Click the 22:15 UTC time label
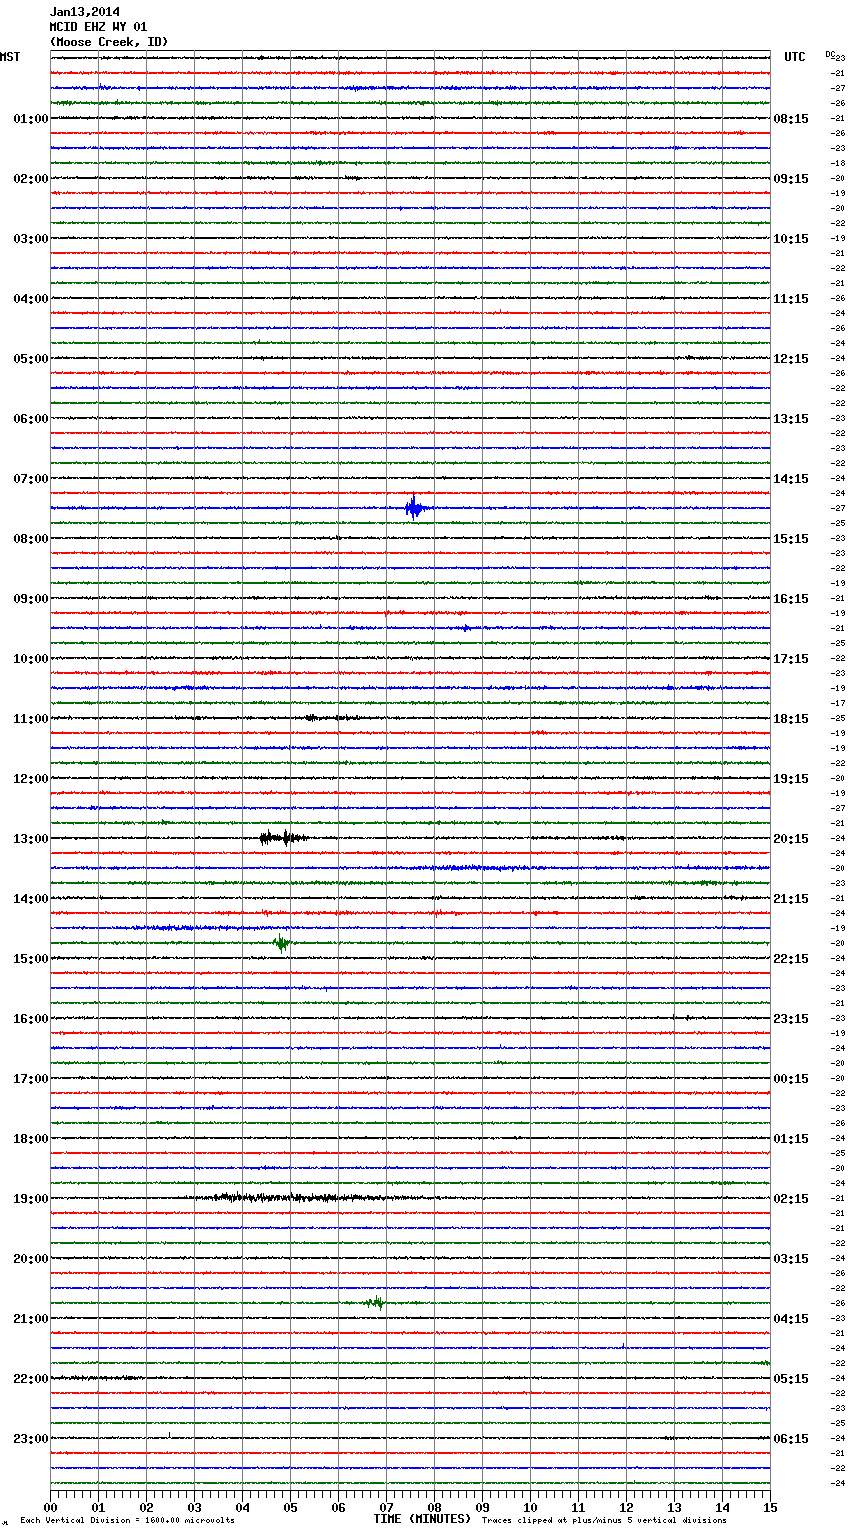Screen dimensions: 850x1534 click(791, 959)
